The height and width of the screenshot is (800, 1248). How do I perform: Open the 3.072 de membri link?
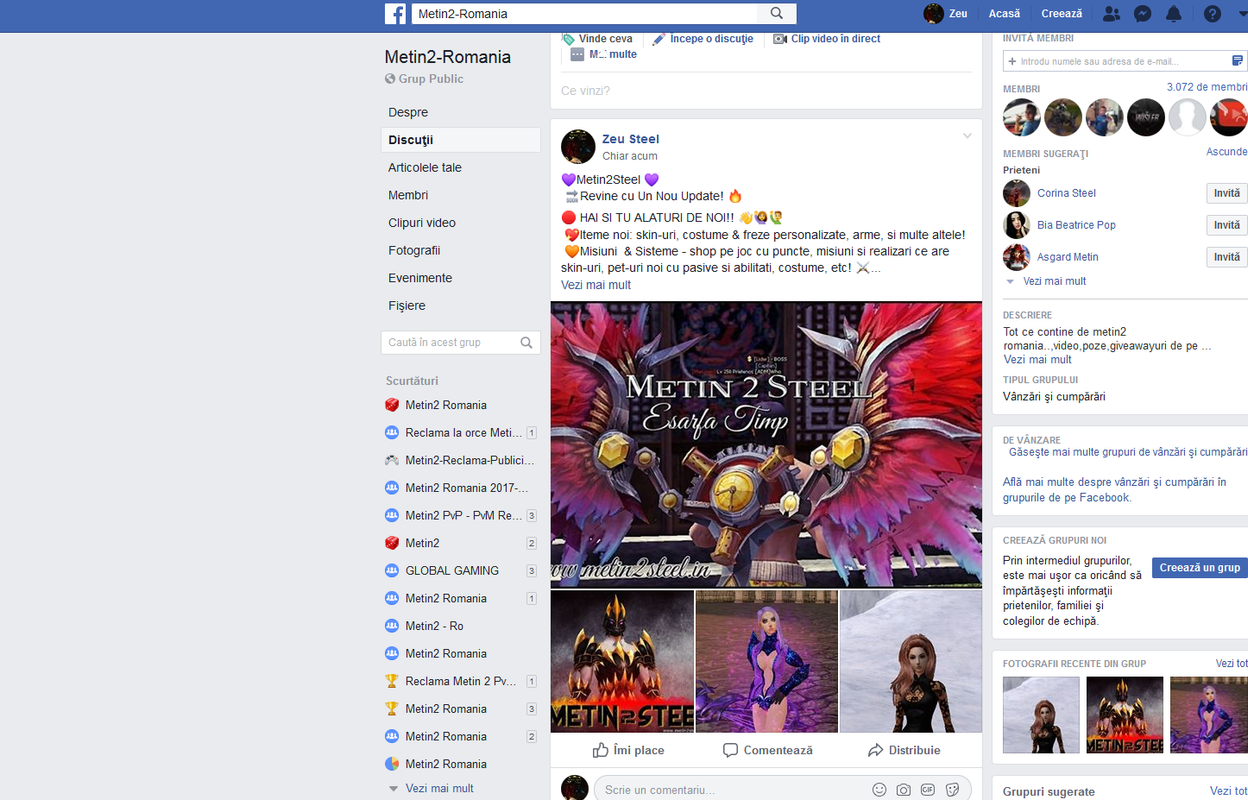click(x=1207, y=88)
